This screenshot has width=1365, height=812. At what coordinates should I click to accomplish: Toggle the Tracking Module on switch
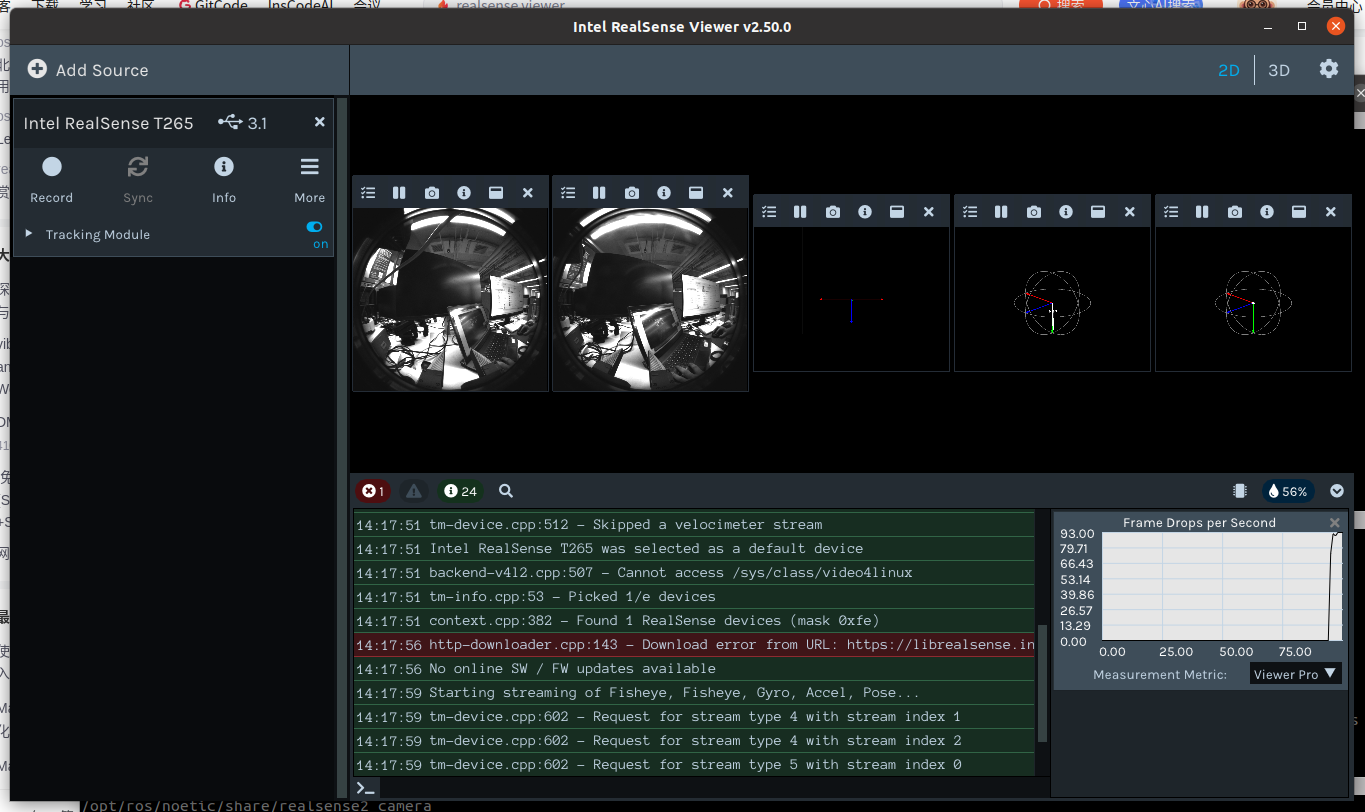(x=314, y=228)
